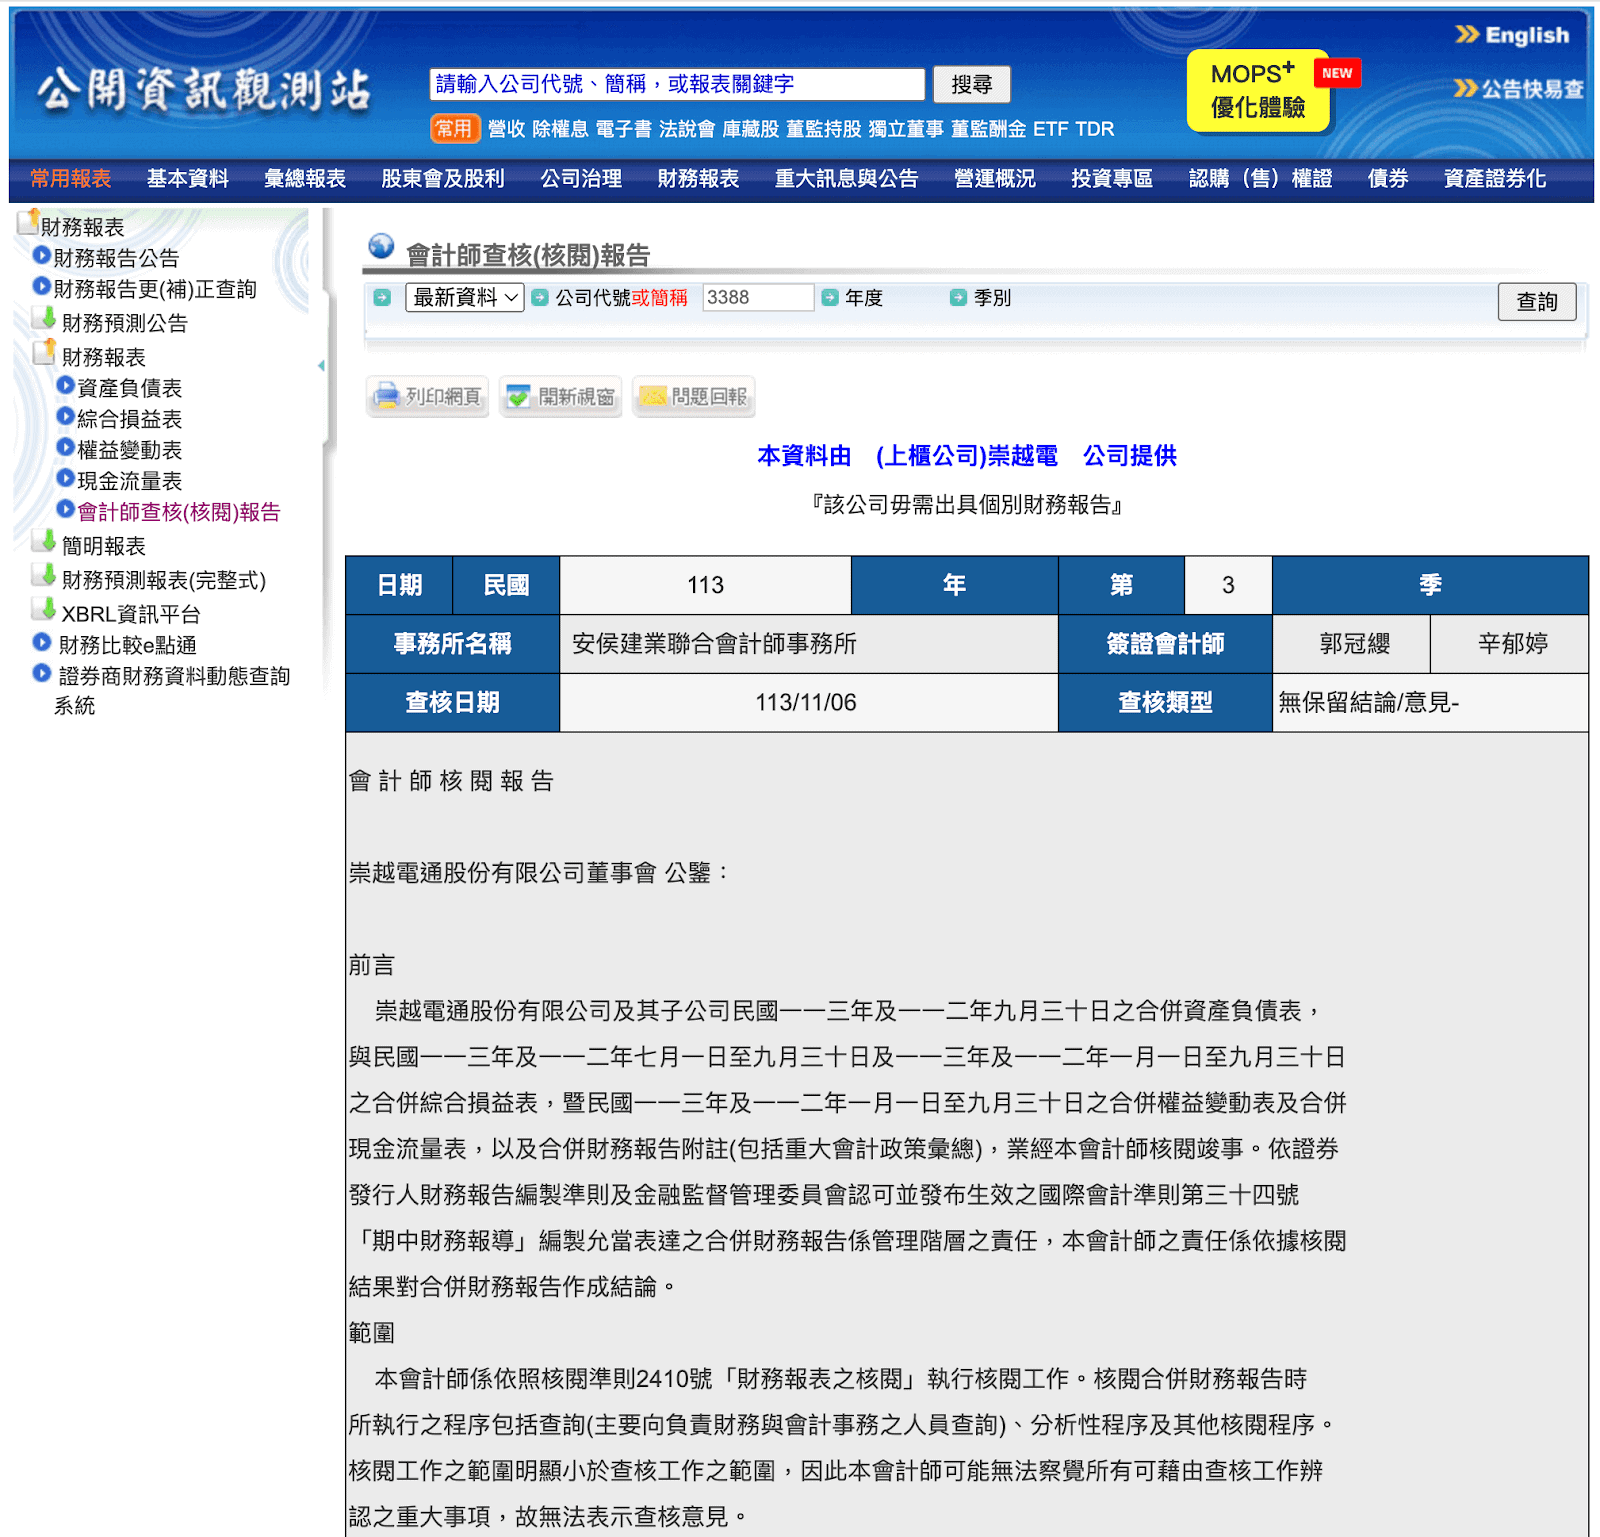Open 財務比較e點通 in sidebar
This screenshot has width=1600, height=1537.
click(127, 645)
